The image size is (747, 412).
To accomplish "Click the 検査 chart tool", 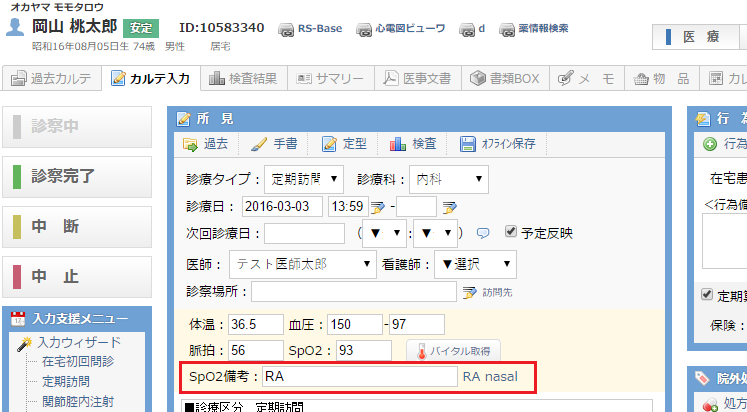I will click(x=413, y=144).
